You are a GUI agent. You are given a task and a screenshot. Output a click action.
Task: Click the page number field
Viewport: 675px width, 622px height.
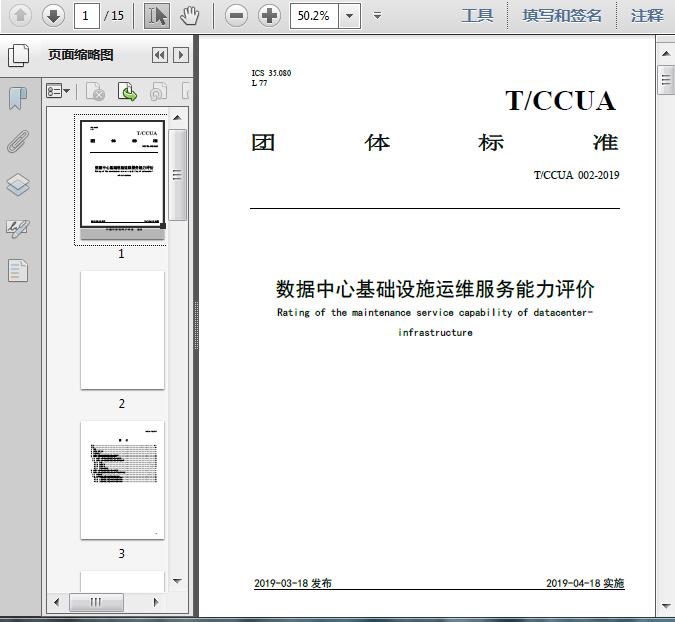click(87, 16)
